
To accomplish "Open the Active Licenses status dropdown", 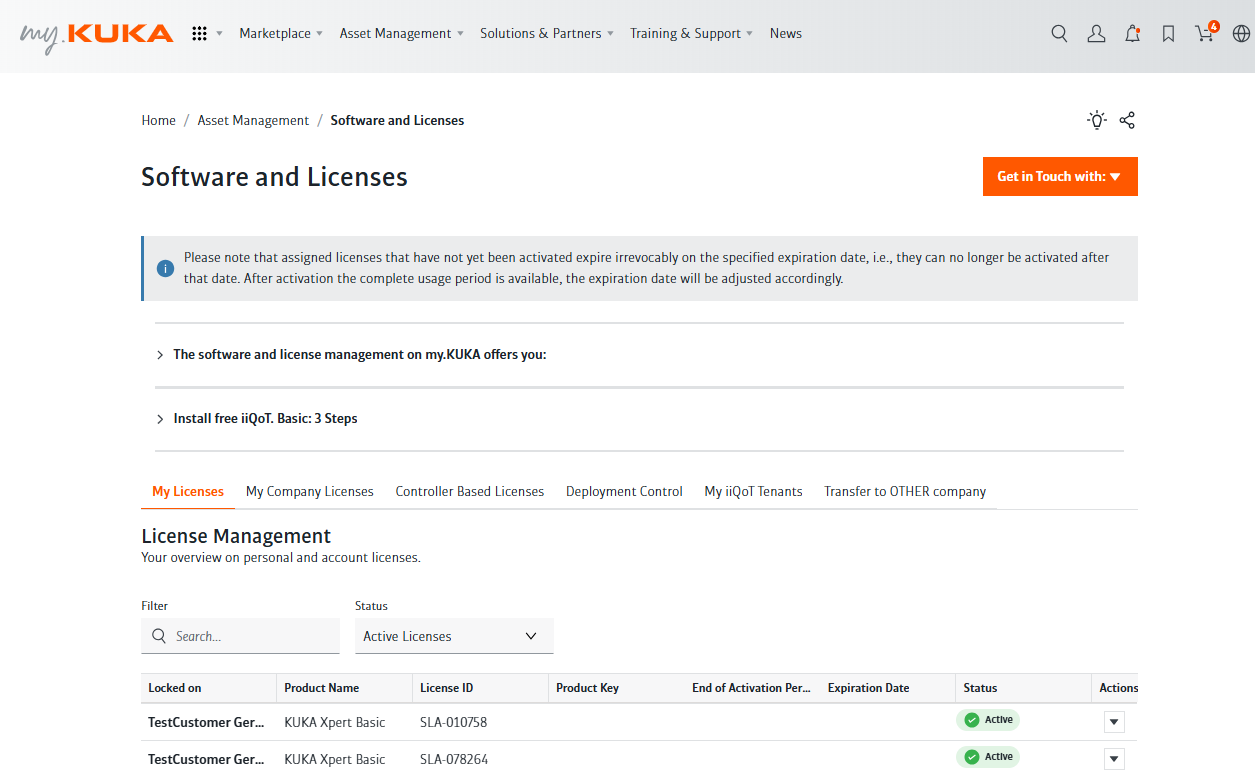I will click(454, 635).
